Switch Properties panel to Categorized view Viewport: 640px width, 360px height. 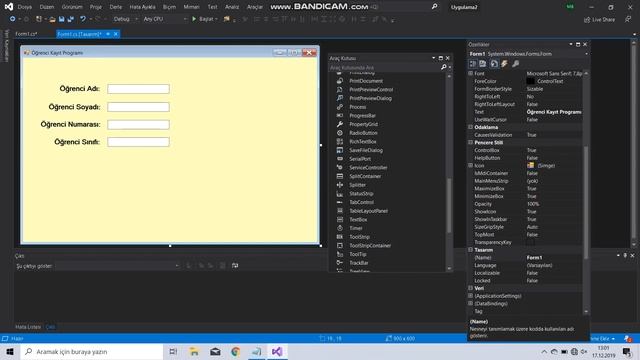tap(473, 64)
